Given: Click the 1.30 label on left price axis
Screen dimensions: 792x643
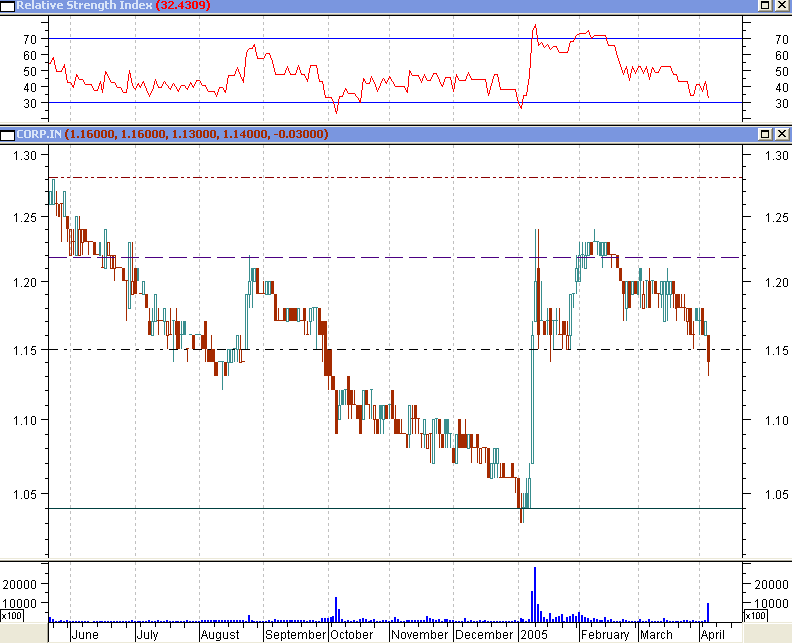Looking at the screenshot, I should tap(25, 156).
